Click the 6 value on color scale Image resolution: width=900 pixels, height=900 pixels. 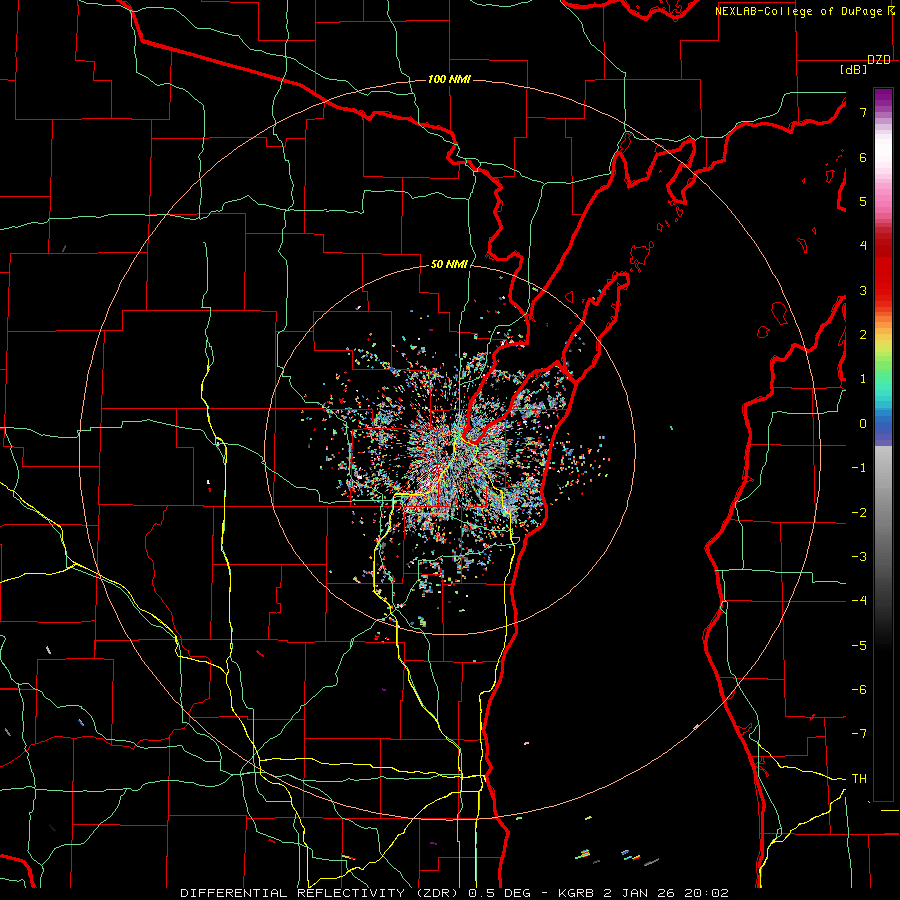(x=863, y=157)
